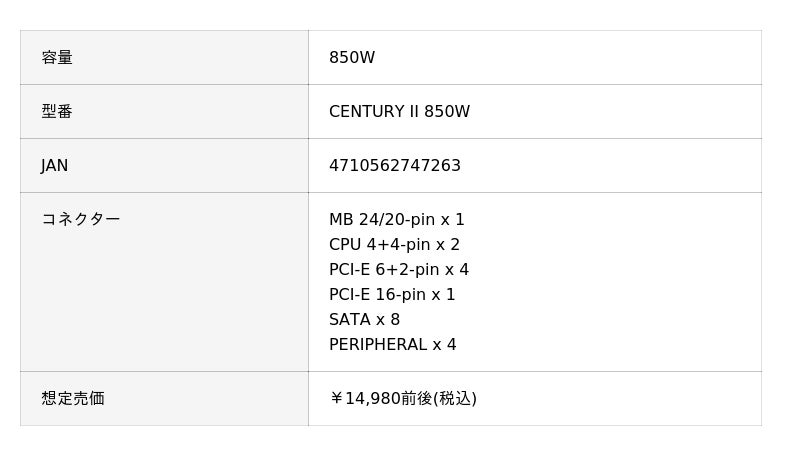Click the 型番 row label

coord(57,112)
